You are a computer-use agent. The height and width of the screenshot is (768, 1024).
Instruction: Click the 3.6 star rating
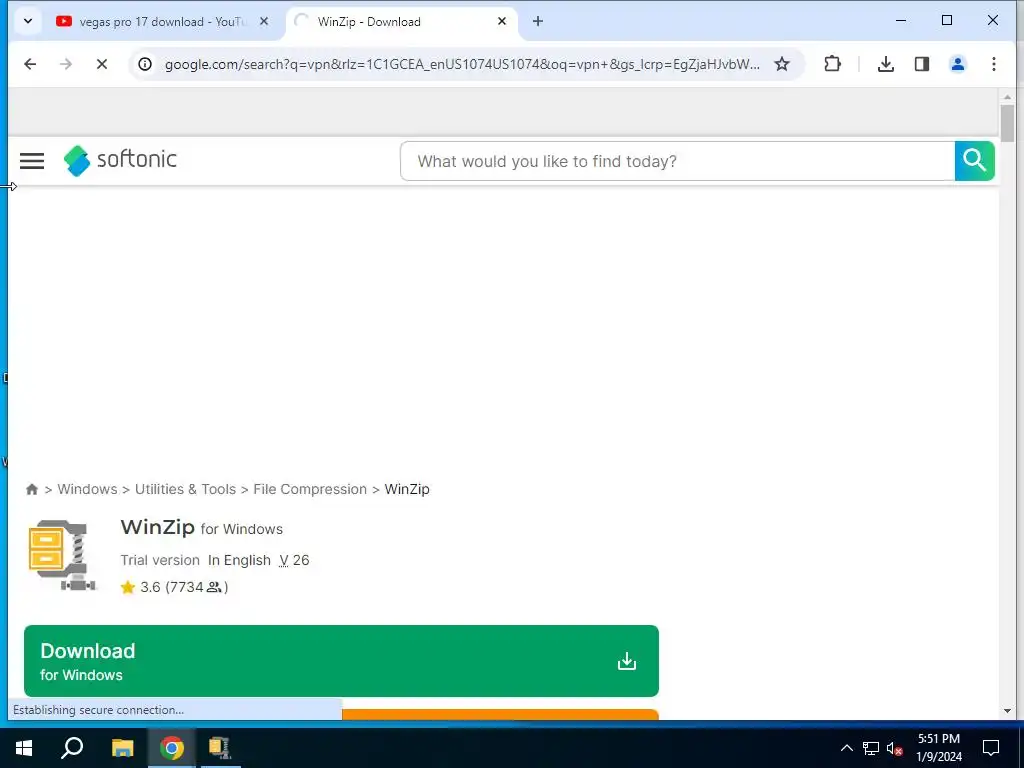(174, 587)
